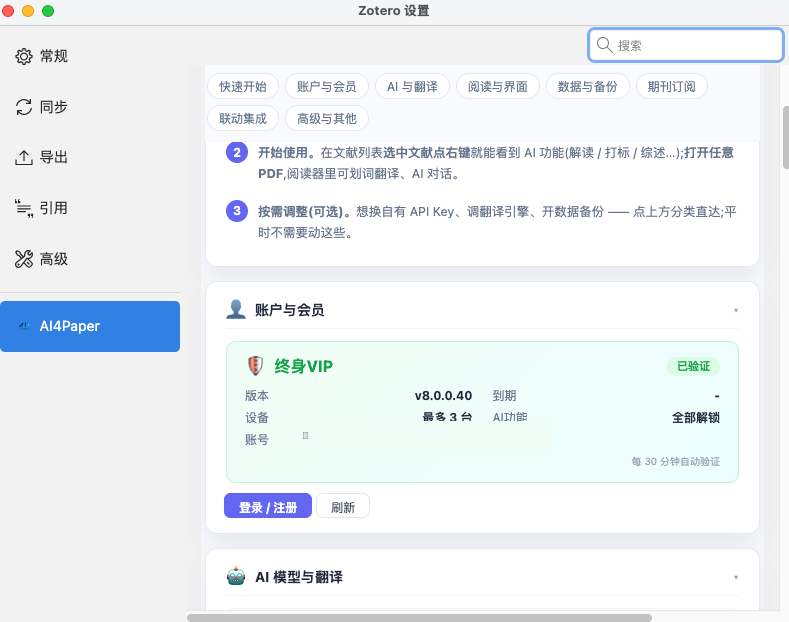789x622 pixels.
Task: Click the gear icon beside 常规
Action: click(x=24, y=56)
